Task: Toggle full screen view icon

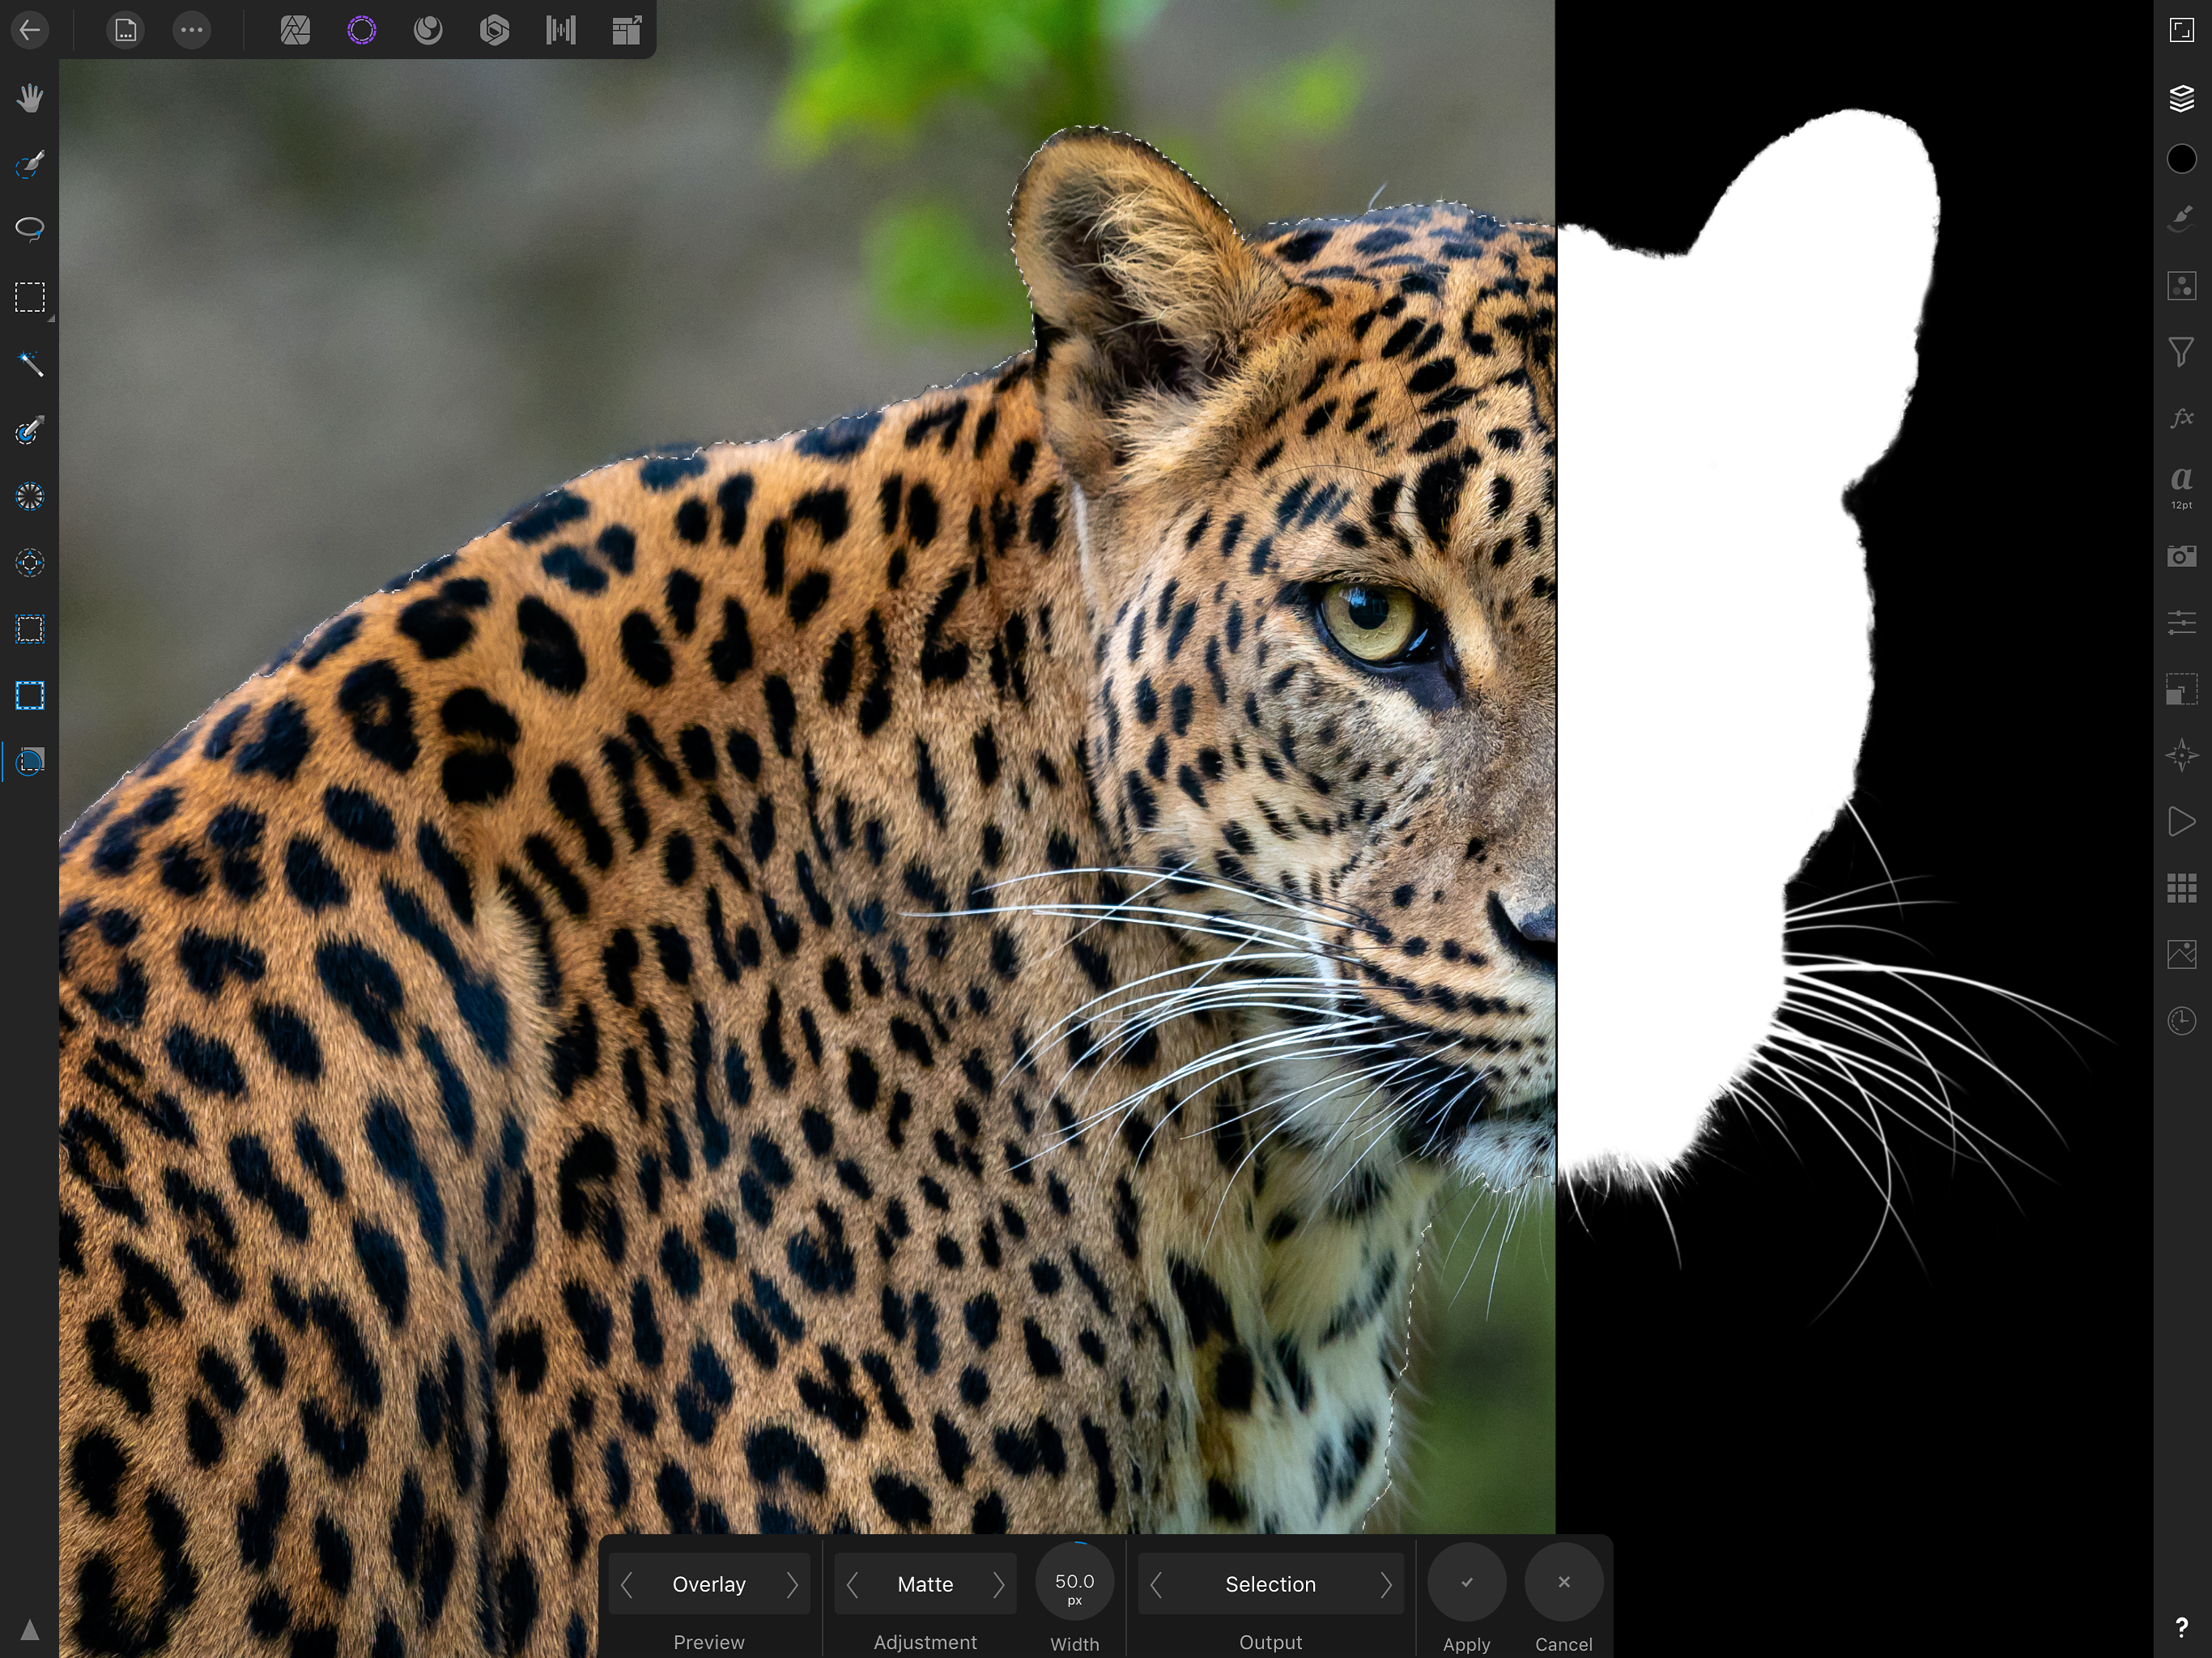Action: click(x=2181, y=30)
